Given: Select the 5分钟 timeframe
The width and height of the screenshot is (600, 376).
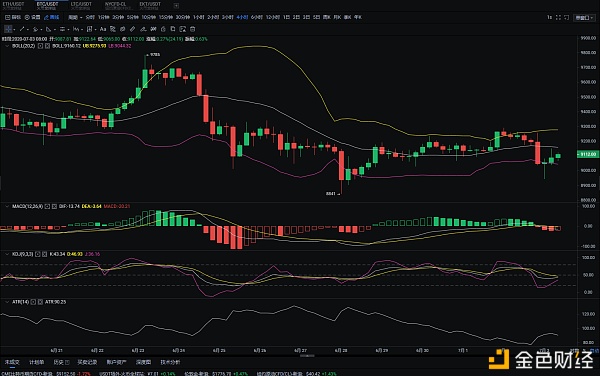Looking at the screenshot, I should point(133,17).
